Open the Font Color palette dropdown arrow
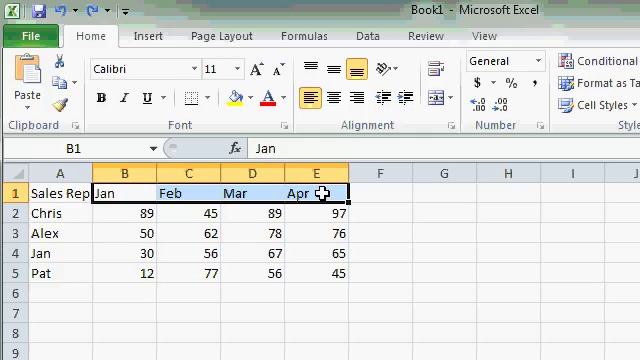This screenshot has width=640, height=360. coord(283,98)
